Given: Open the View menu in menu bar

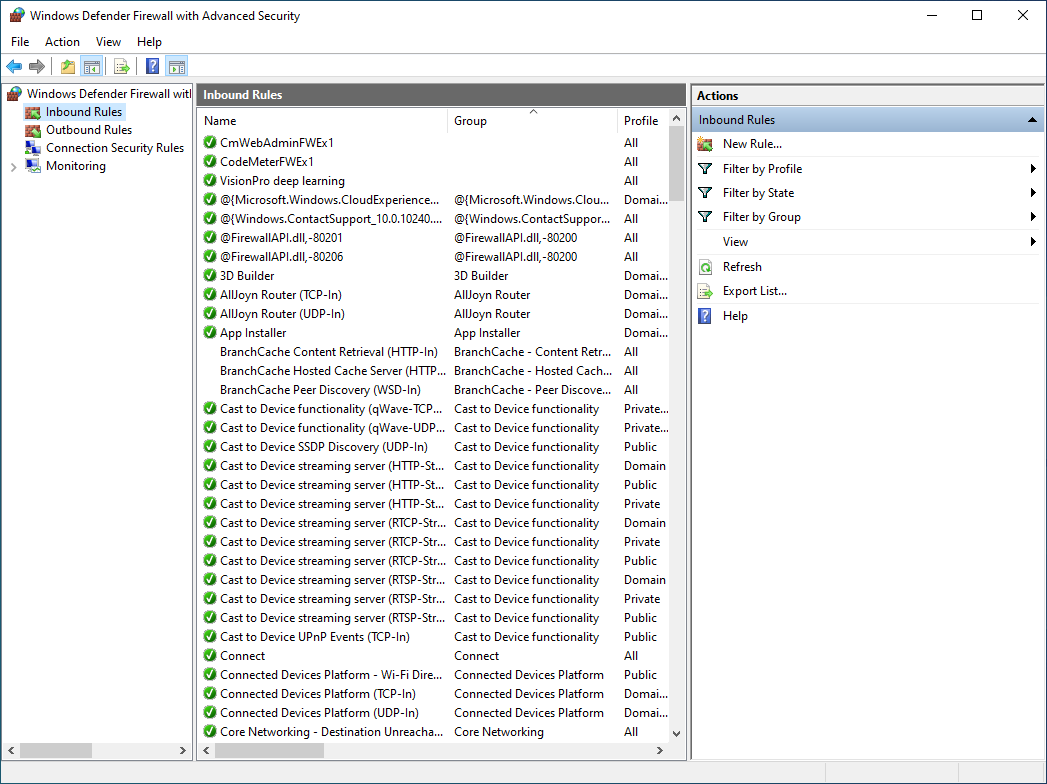Looking at the screenshot, I should click(x=108, y=42).
